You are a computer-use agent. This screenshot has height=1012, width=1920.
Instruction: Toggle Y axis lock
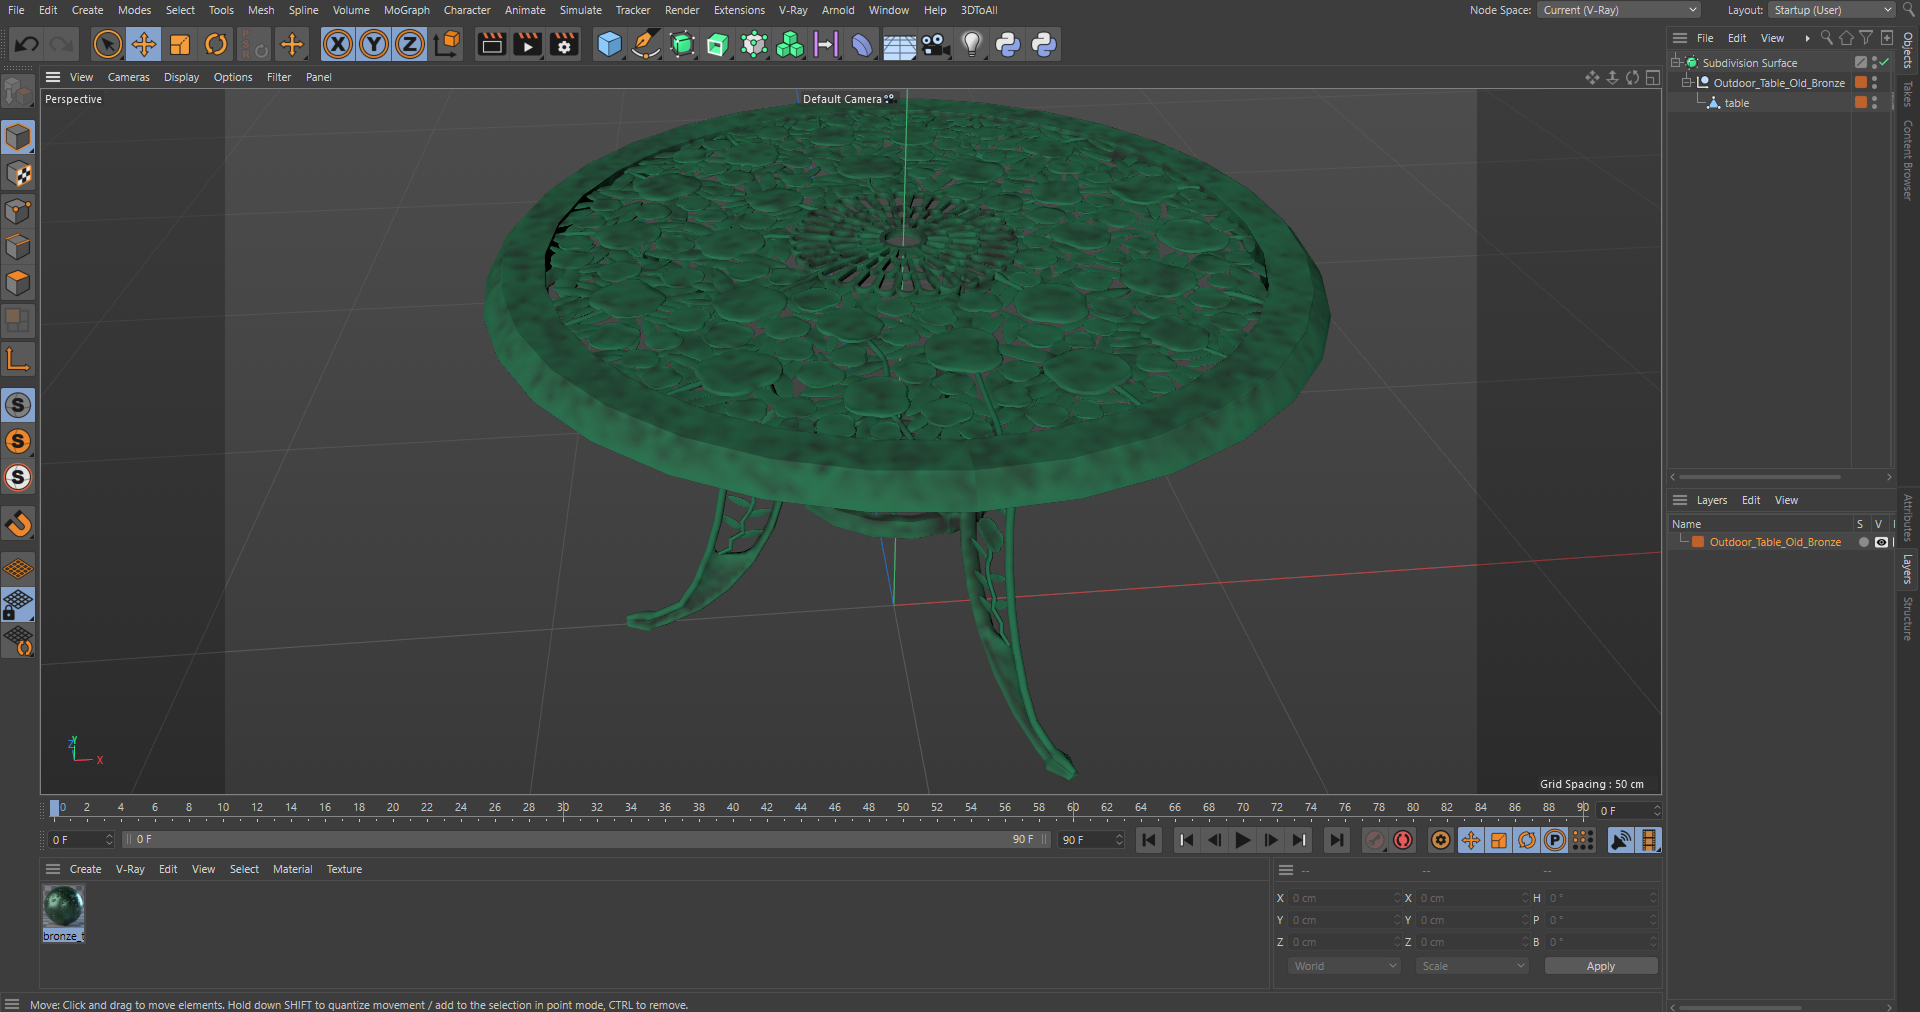pos(374,44)
